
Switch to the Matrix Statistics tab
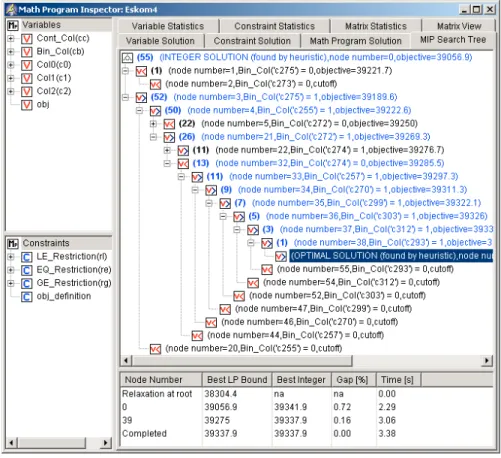pyautogui.click(x=376, y=26)
